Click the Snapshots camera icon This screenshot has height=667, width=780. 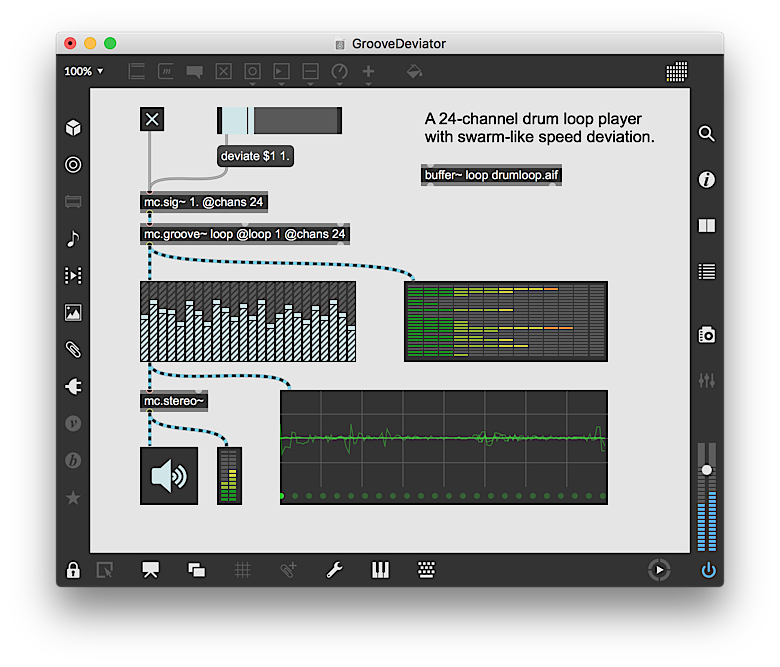[706, 334]
